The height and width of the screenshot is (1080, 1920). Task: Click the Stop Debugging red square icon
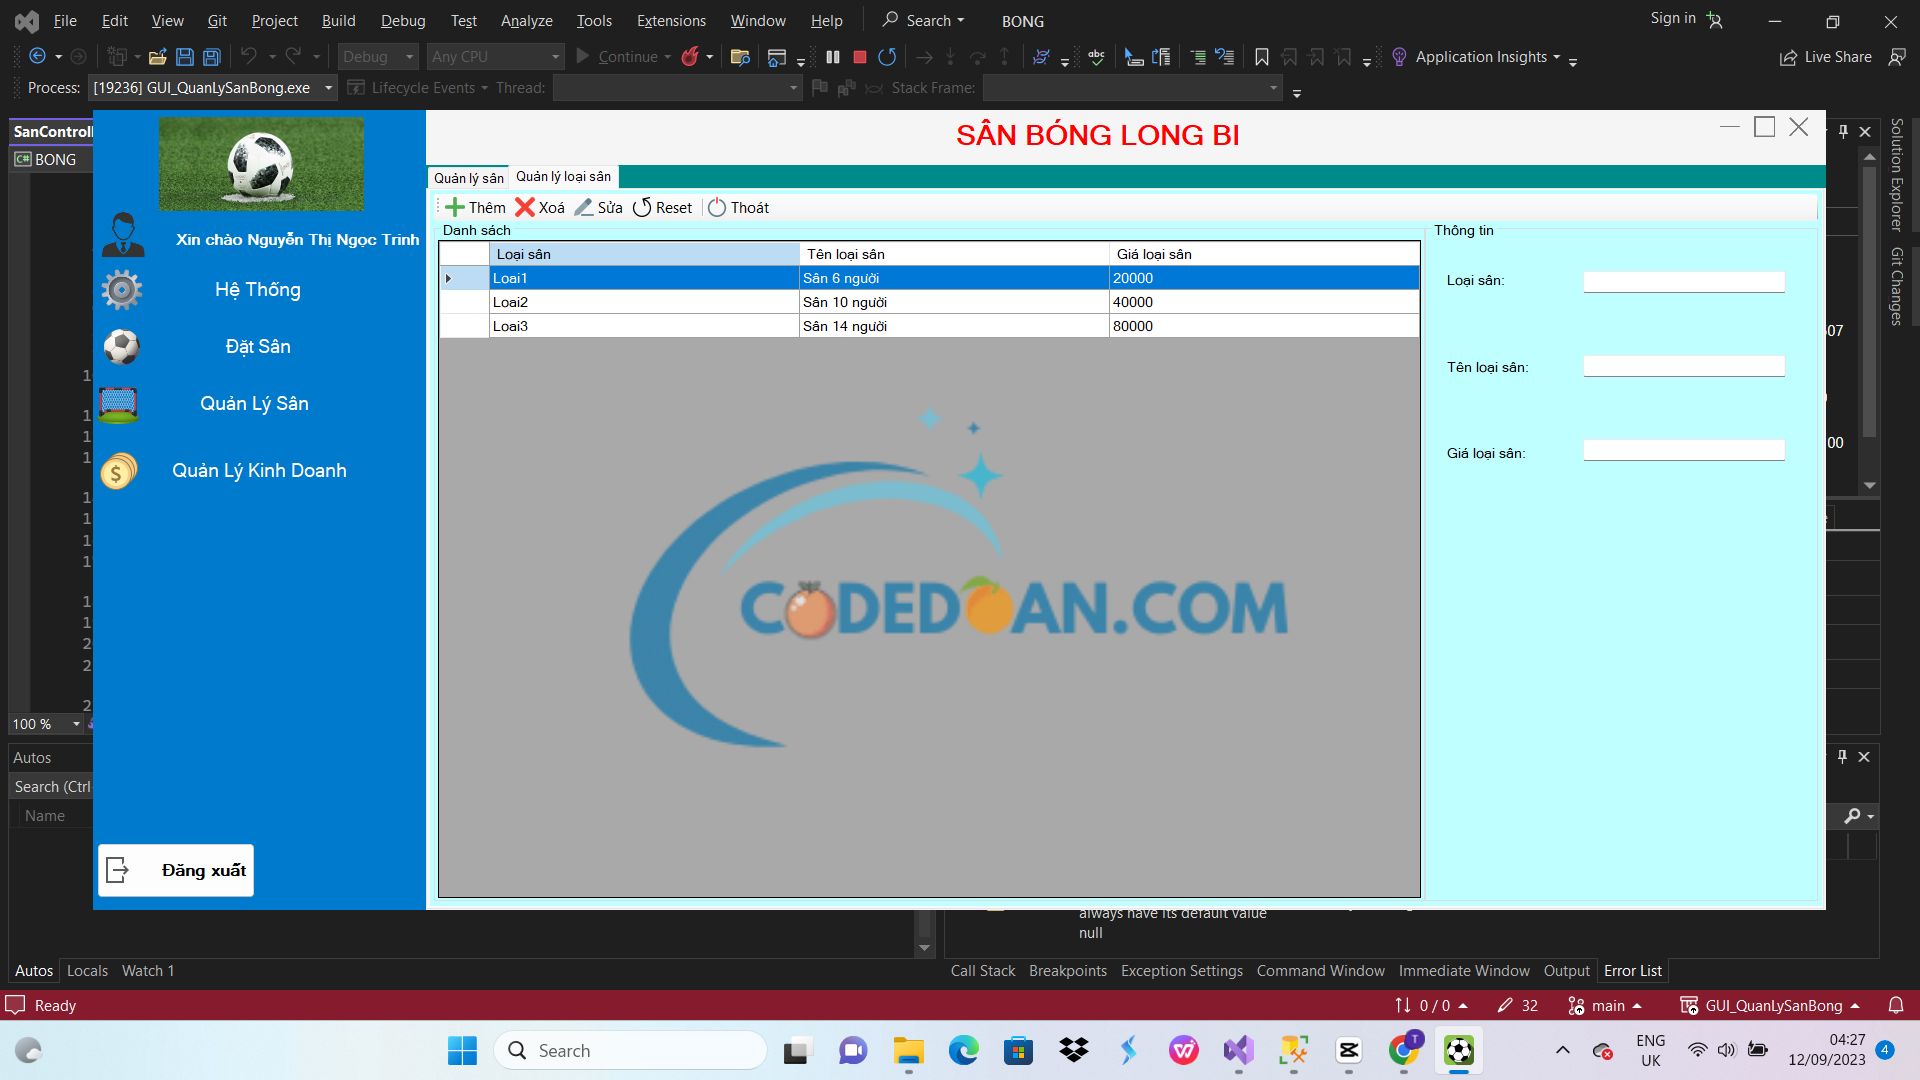click(x=859, y=57)
